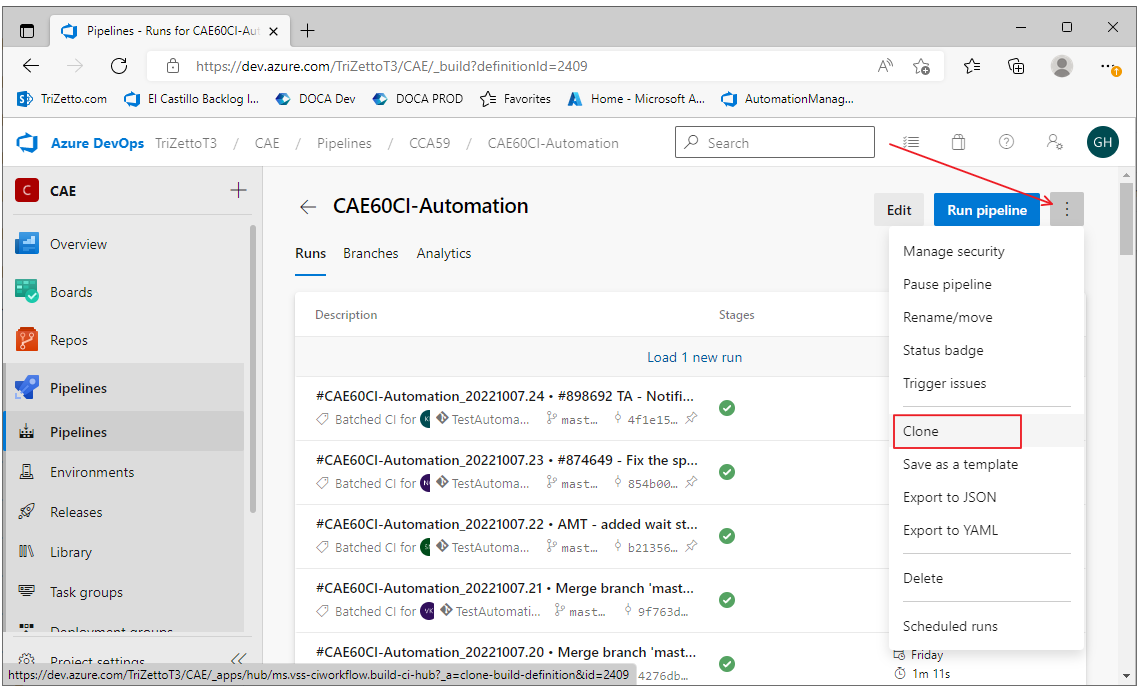Click the Run pipeline button
Viewport: 1140px width, 693px height.
point(987,209)
